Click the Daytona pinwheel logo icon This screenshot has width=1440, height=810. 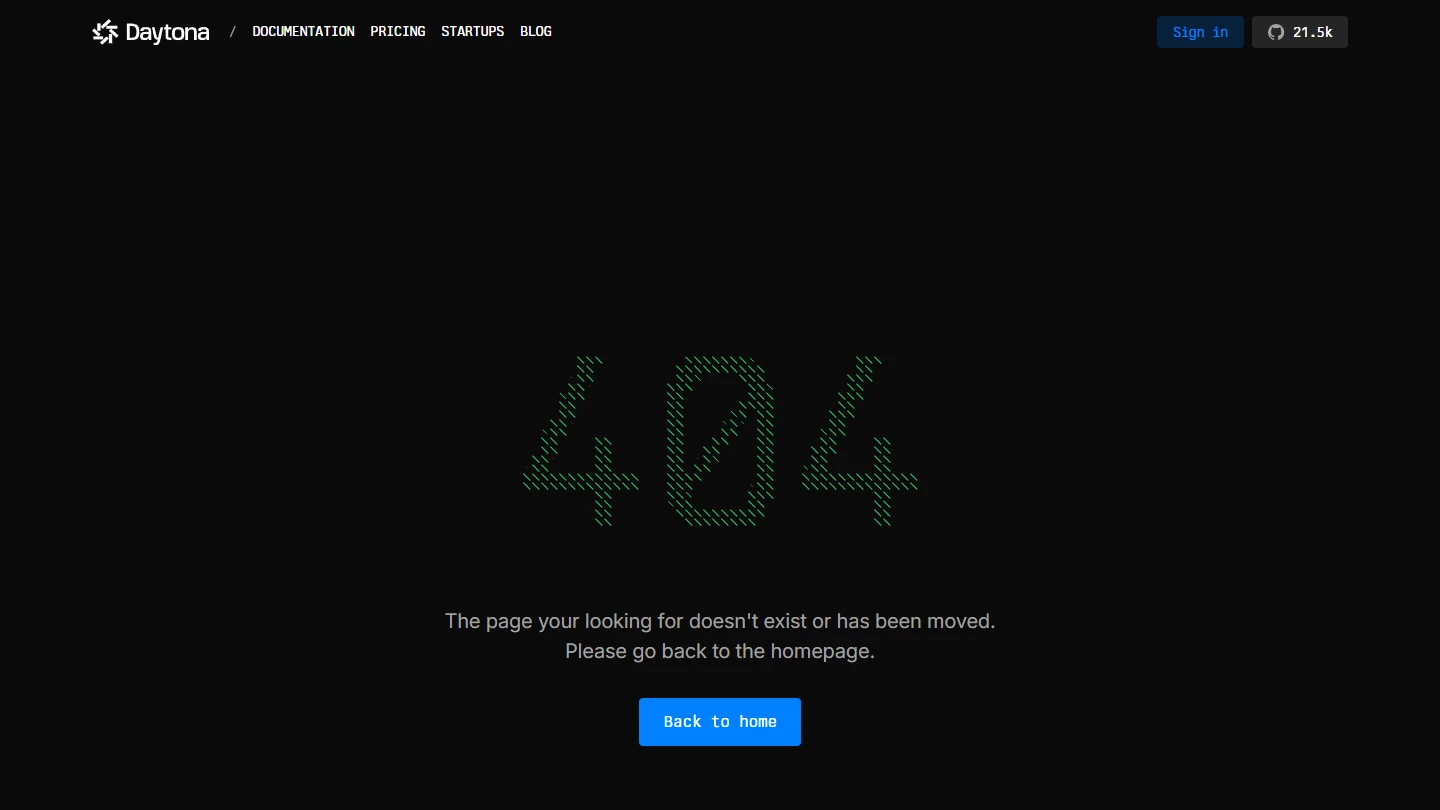(105, 32)
